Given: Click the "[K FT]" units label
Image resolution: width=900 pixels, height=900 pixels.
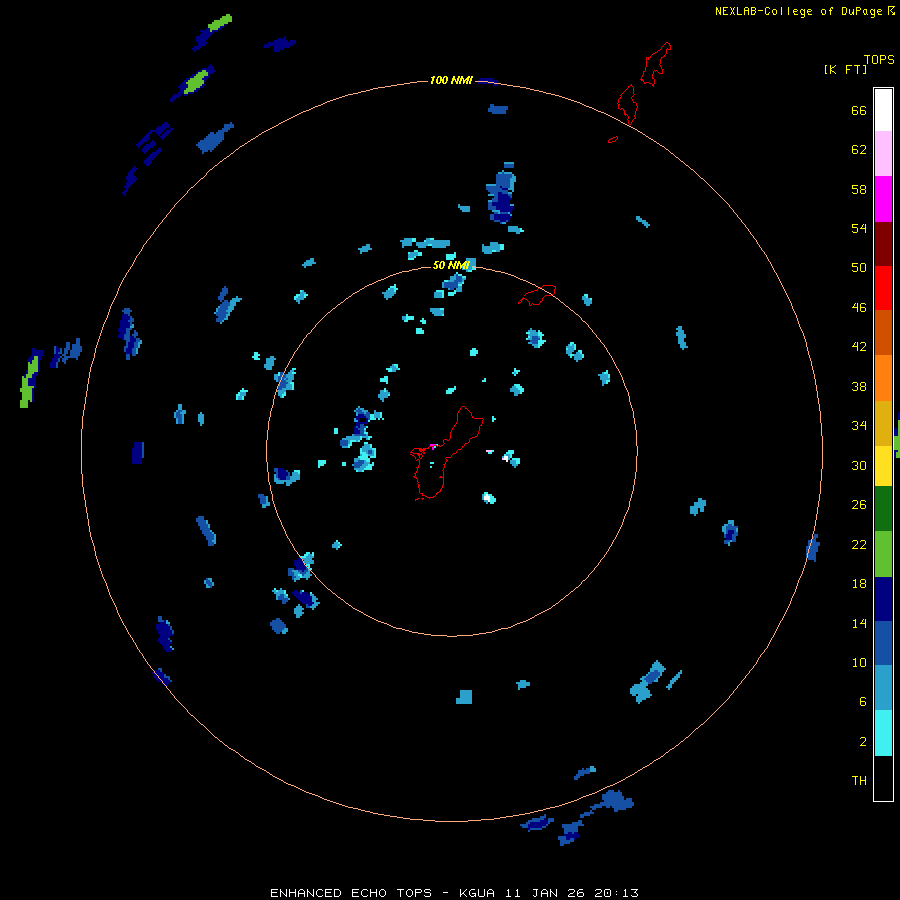Looking at the screenshot, I should point(845,69).
